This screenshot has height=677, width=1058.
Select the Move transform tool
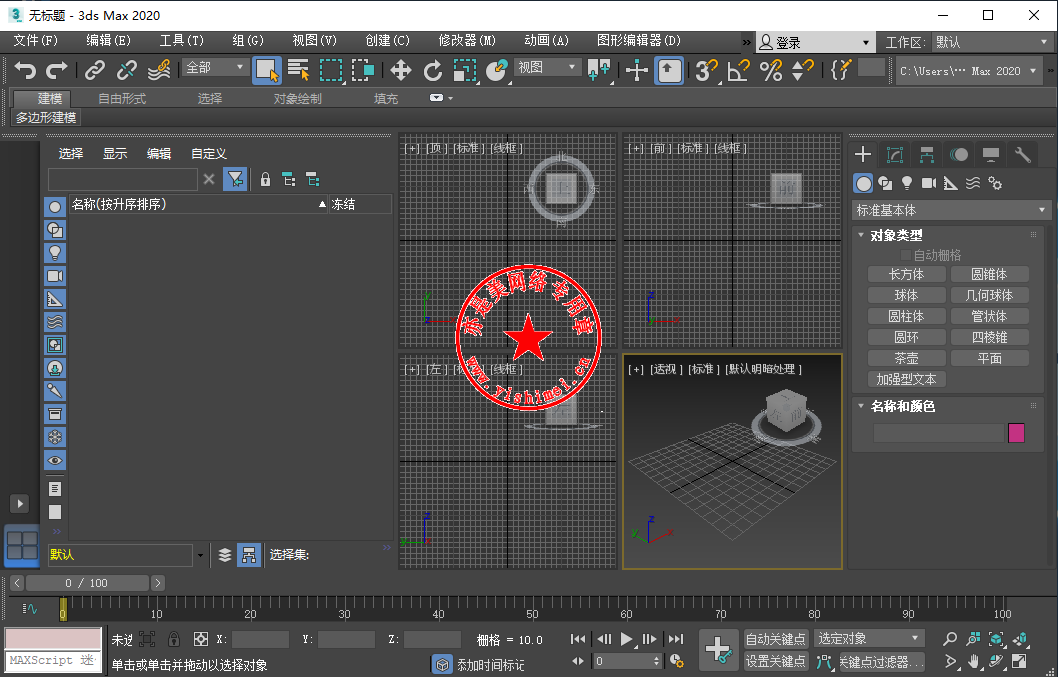400,70
